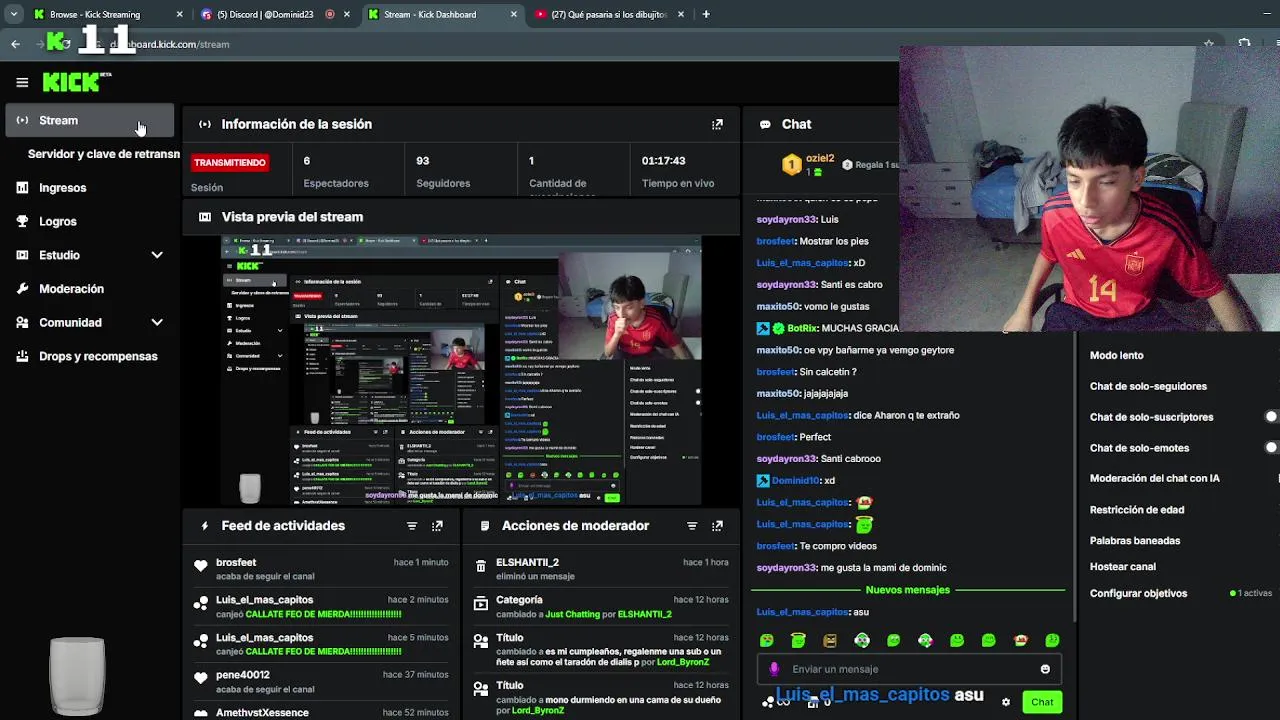Click the Moderación hammer icon
The image size is (1280, 720).
[x=22, y=289]
